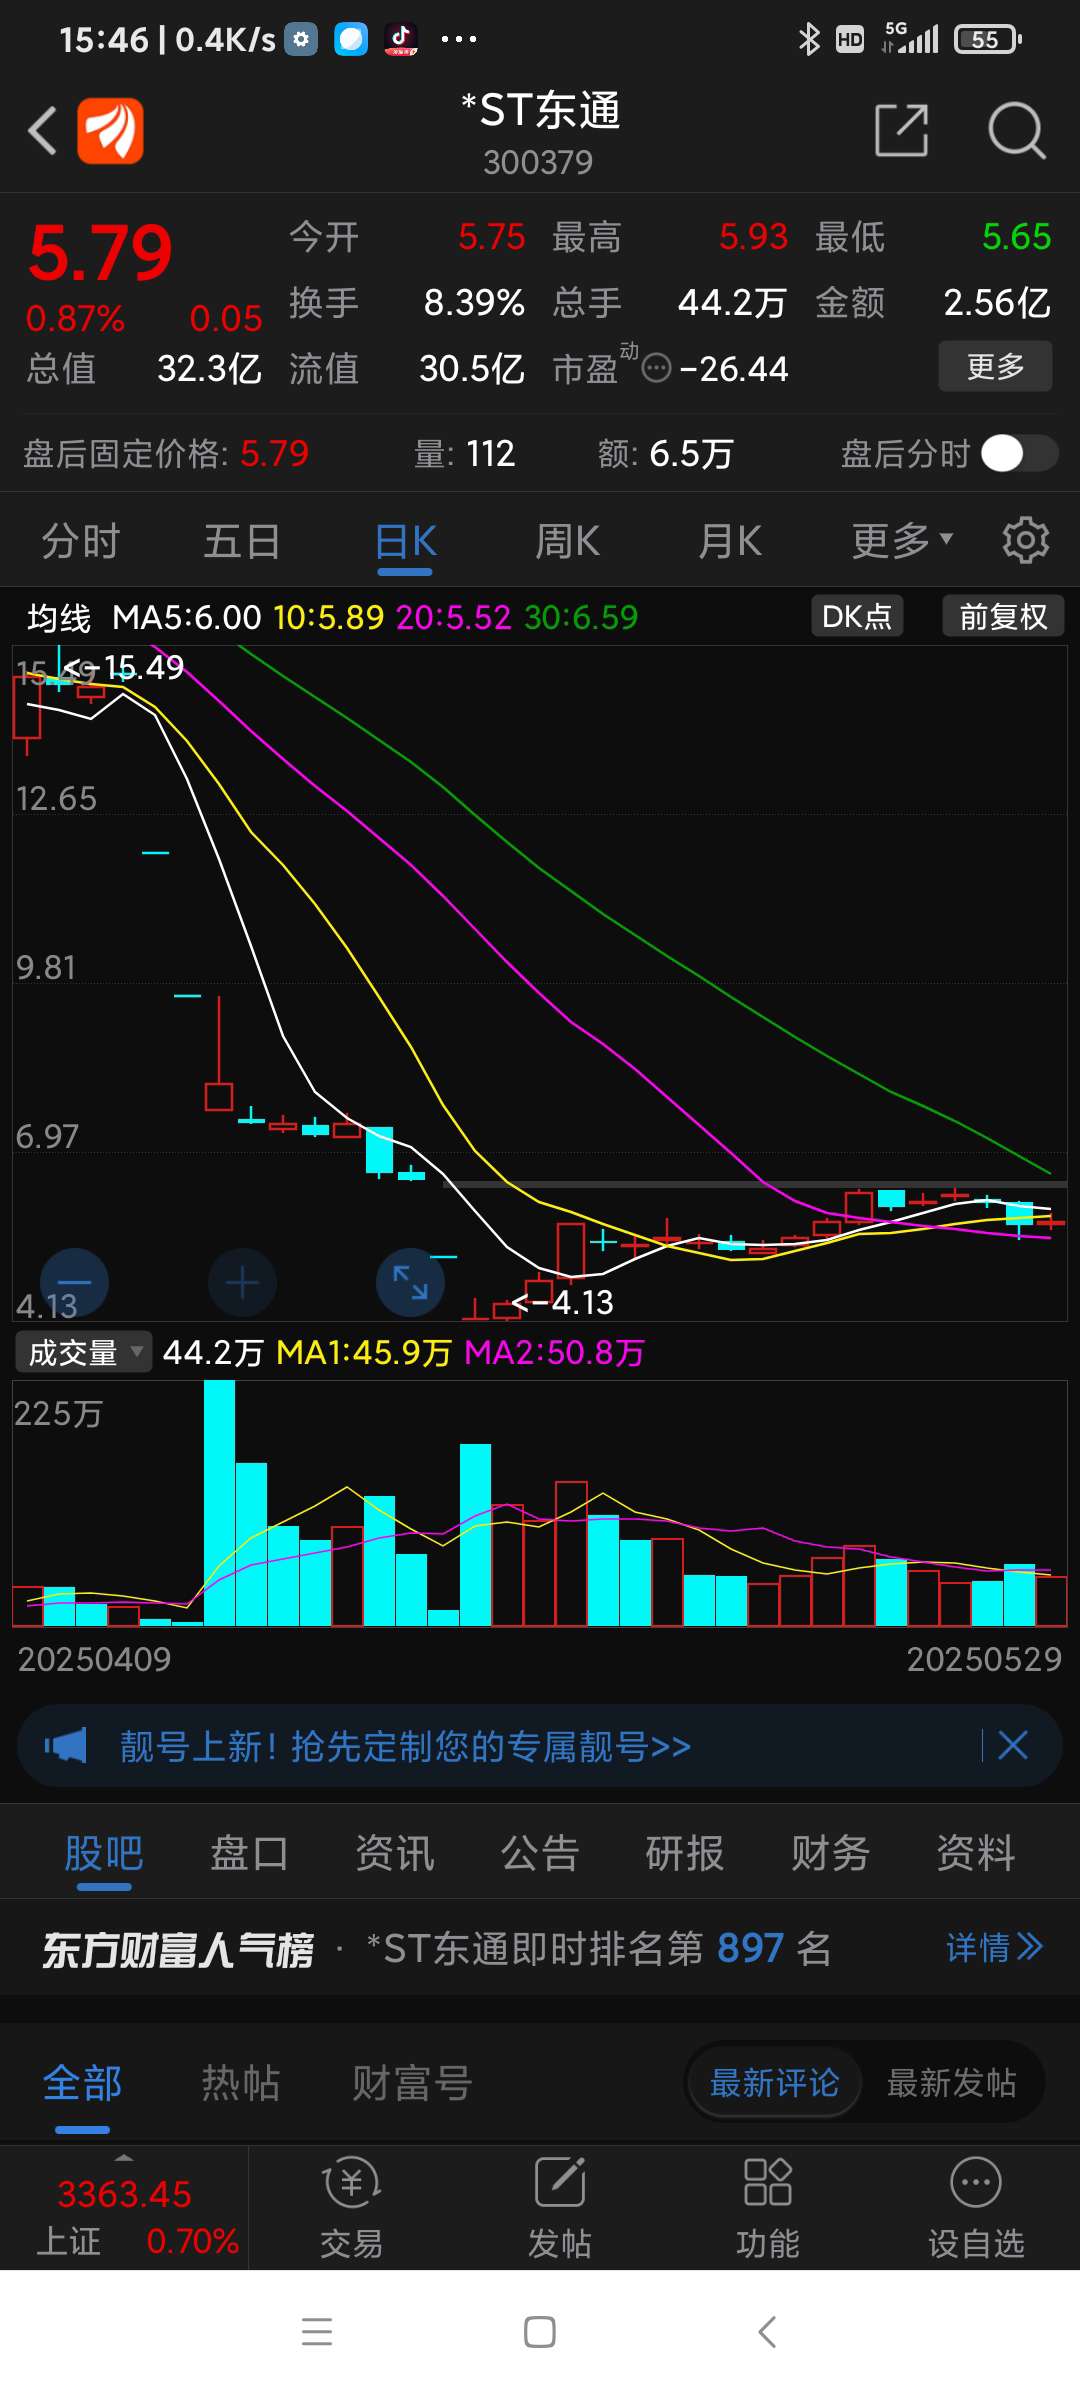The height and width of the screenshot is (2400, 1080).
Task: Switch 前复权 adjustment mode
Action: [1003, 616]
